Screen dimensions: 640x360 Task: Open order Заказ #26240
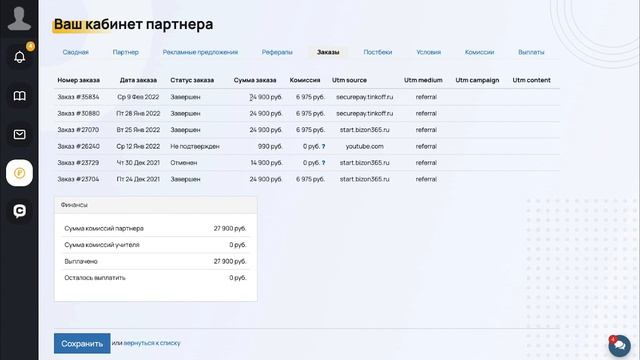click(x=78, y=146)
